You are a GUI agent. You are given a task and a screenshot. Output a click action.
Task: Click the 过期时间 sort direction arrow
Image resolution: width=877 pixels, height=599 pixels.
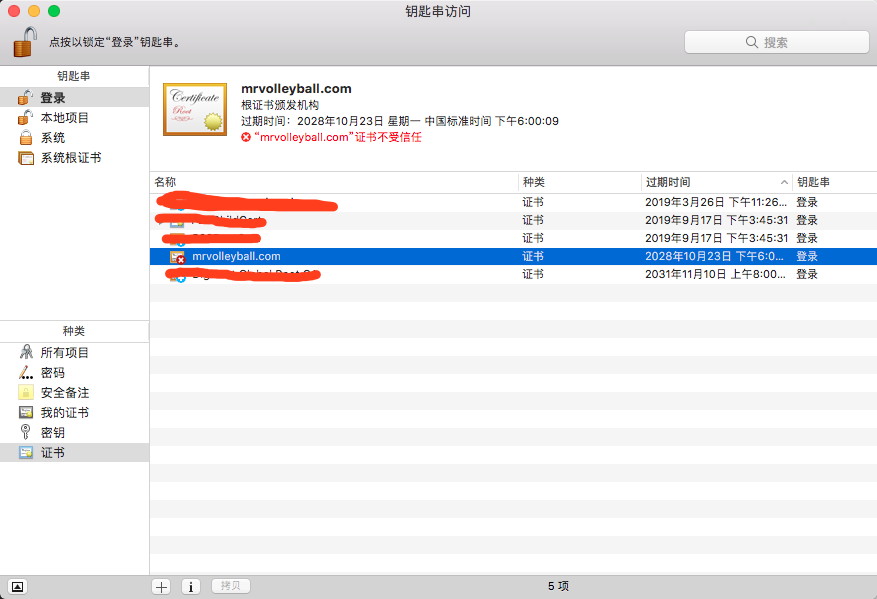point(784,182)
